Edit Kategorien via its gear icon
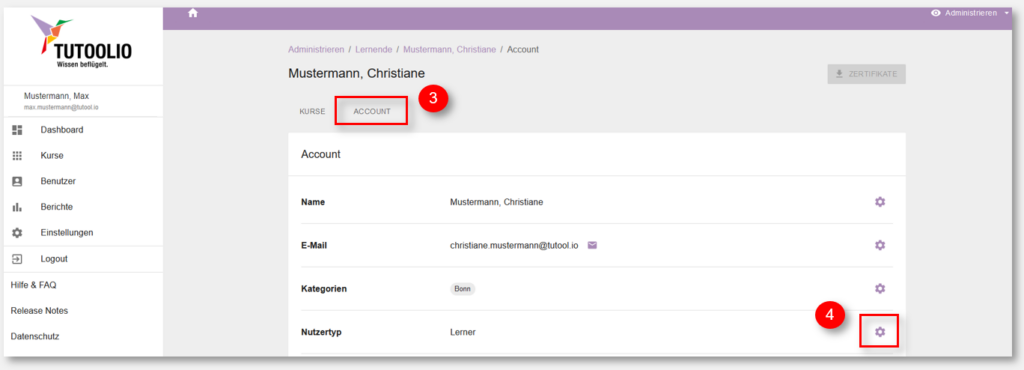 tap(880, 288)
